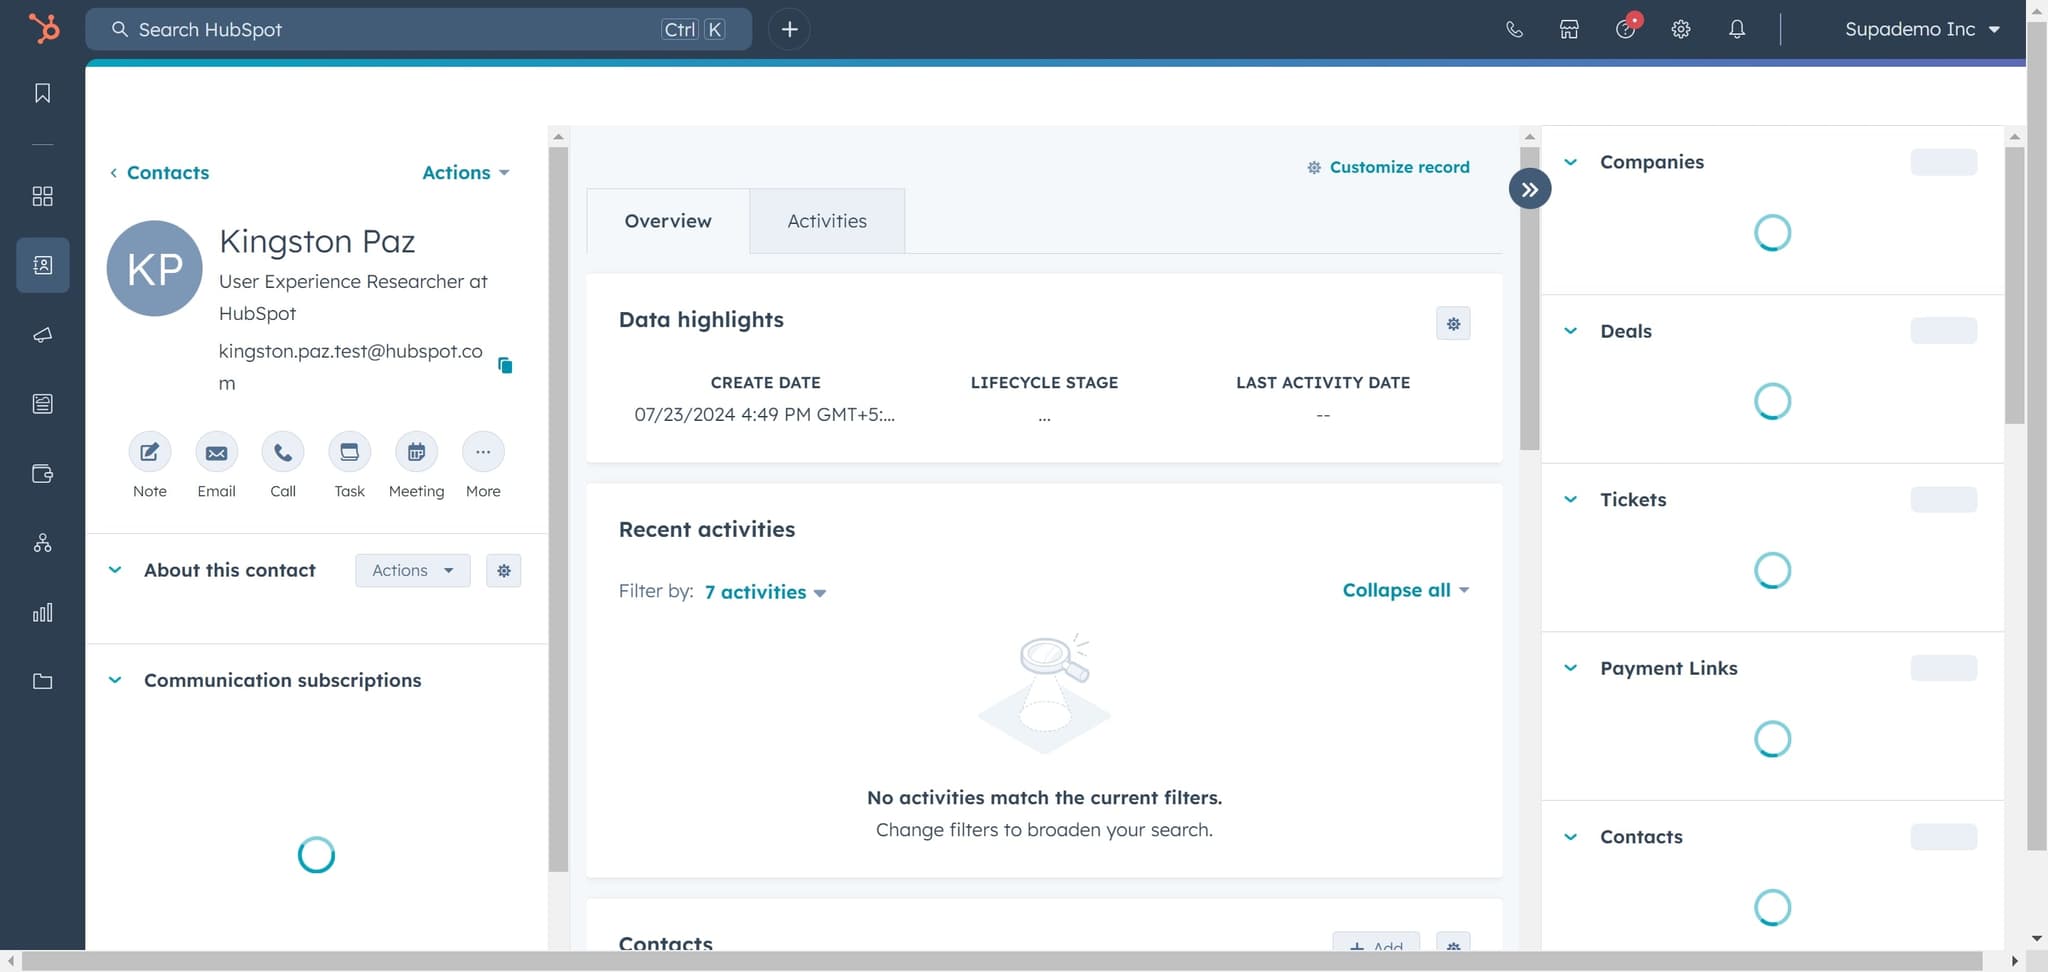This screenshot has height=972, width=2048.
Task: Collapse the Deals panel section
Action: [1570, 330]
